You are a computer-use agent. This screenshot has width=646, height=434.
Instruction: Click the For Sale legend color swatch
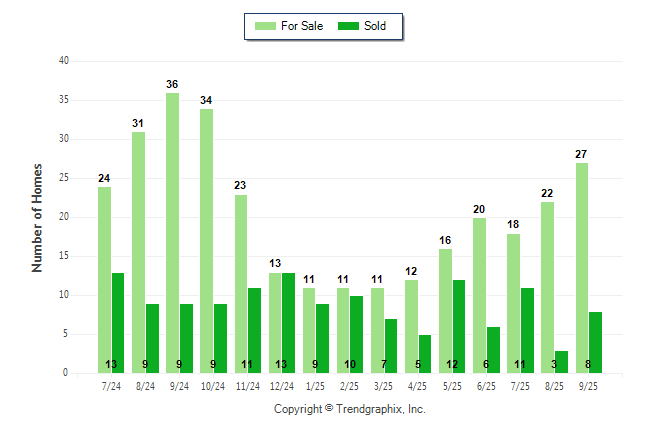(266, 26)
